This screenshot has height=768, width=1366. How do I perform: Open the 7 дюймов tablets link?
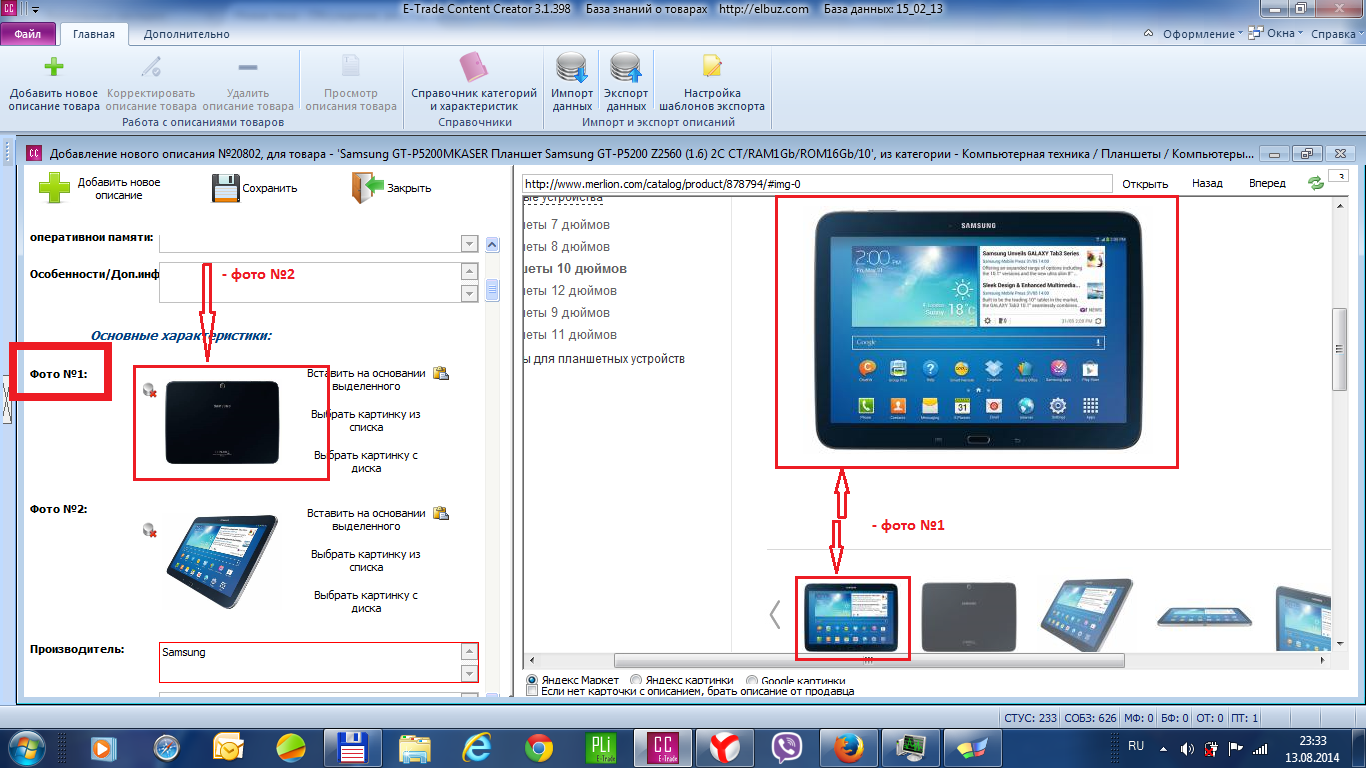[566, 225]
